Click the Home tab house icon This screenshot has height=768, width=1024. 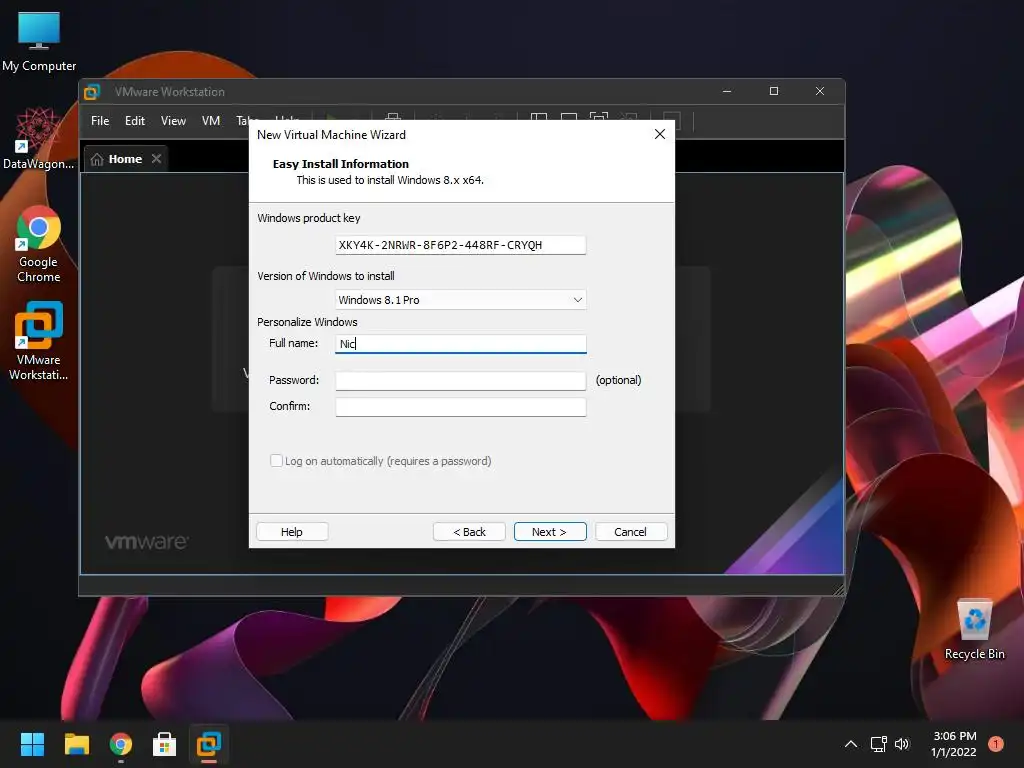(97, 159)
